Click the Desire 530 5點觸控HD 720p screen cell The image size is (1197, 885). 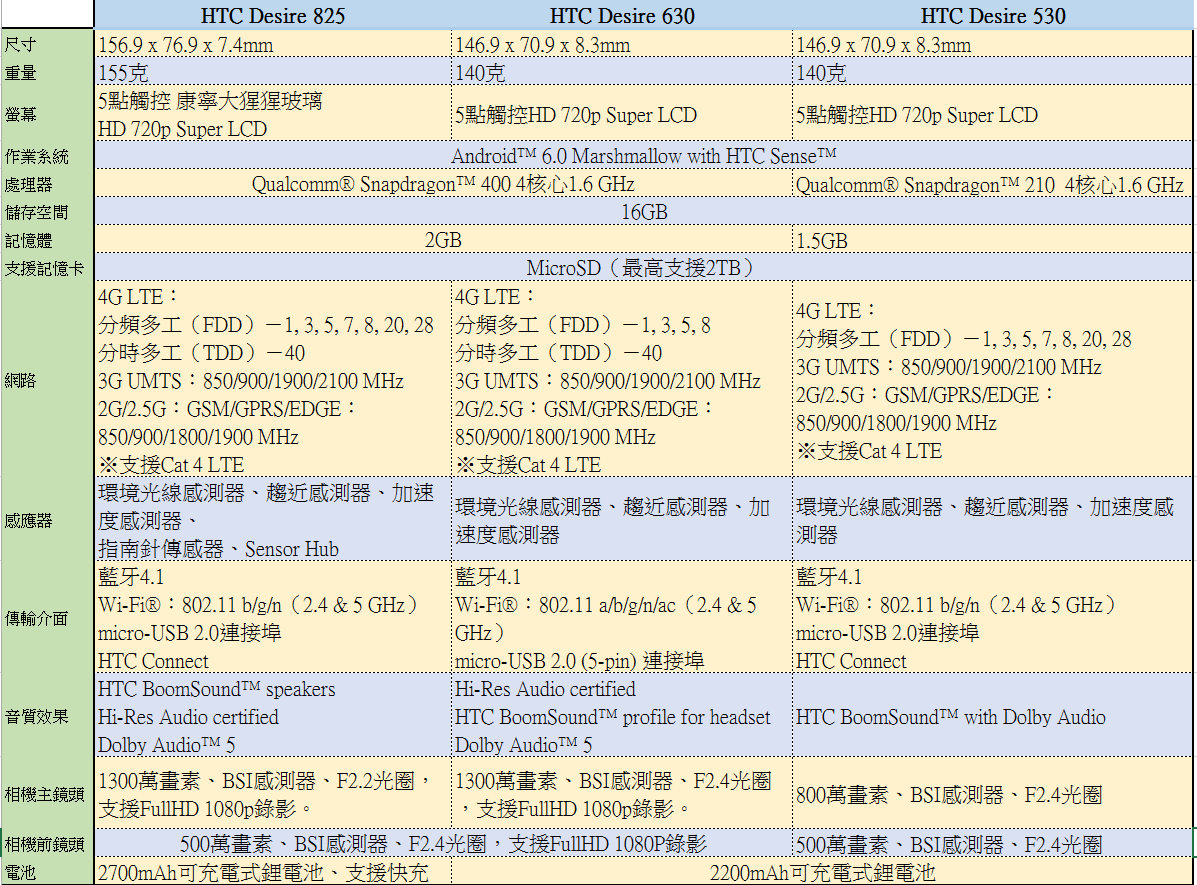pyautogui.click(x=993, y=115)
